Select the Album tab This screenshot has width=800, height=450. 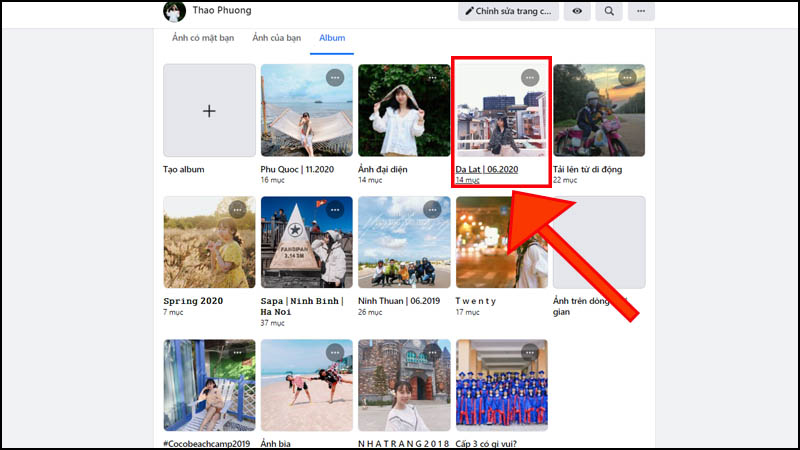coord(332,38)
